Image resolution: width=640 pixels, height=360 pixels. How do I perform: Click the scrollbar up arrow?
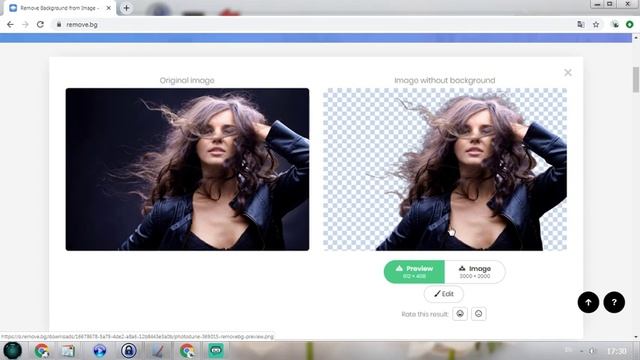click(x=636, y=38)
